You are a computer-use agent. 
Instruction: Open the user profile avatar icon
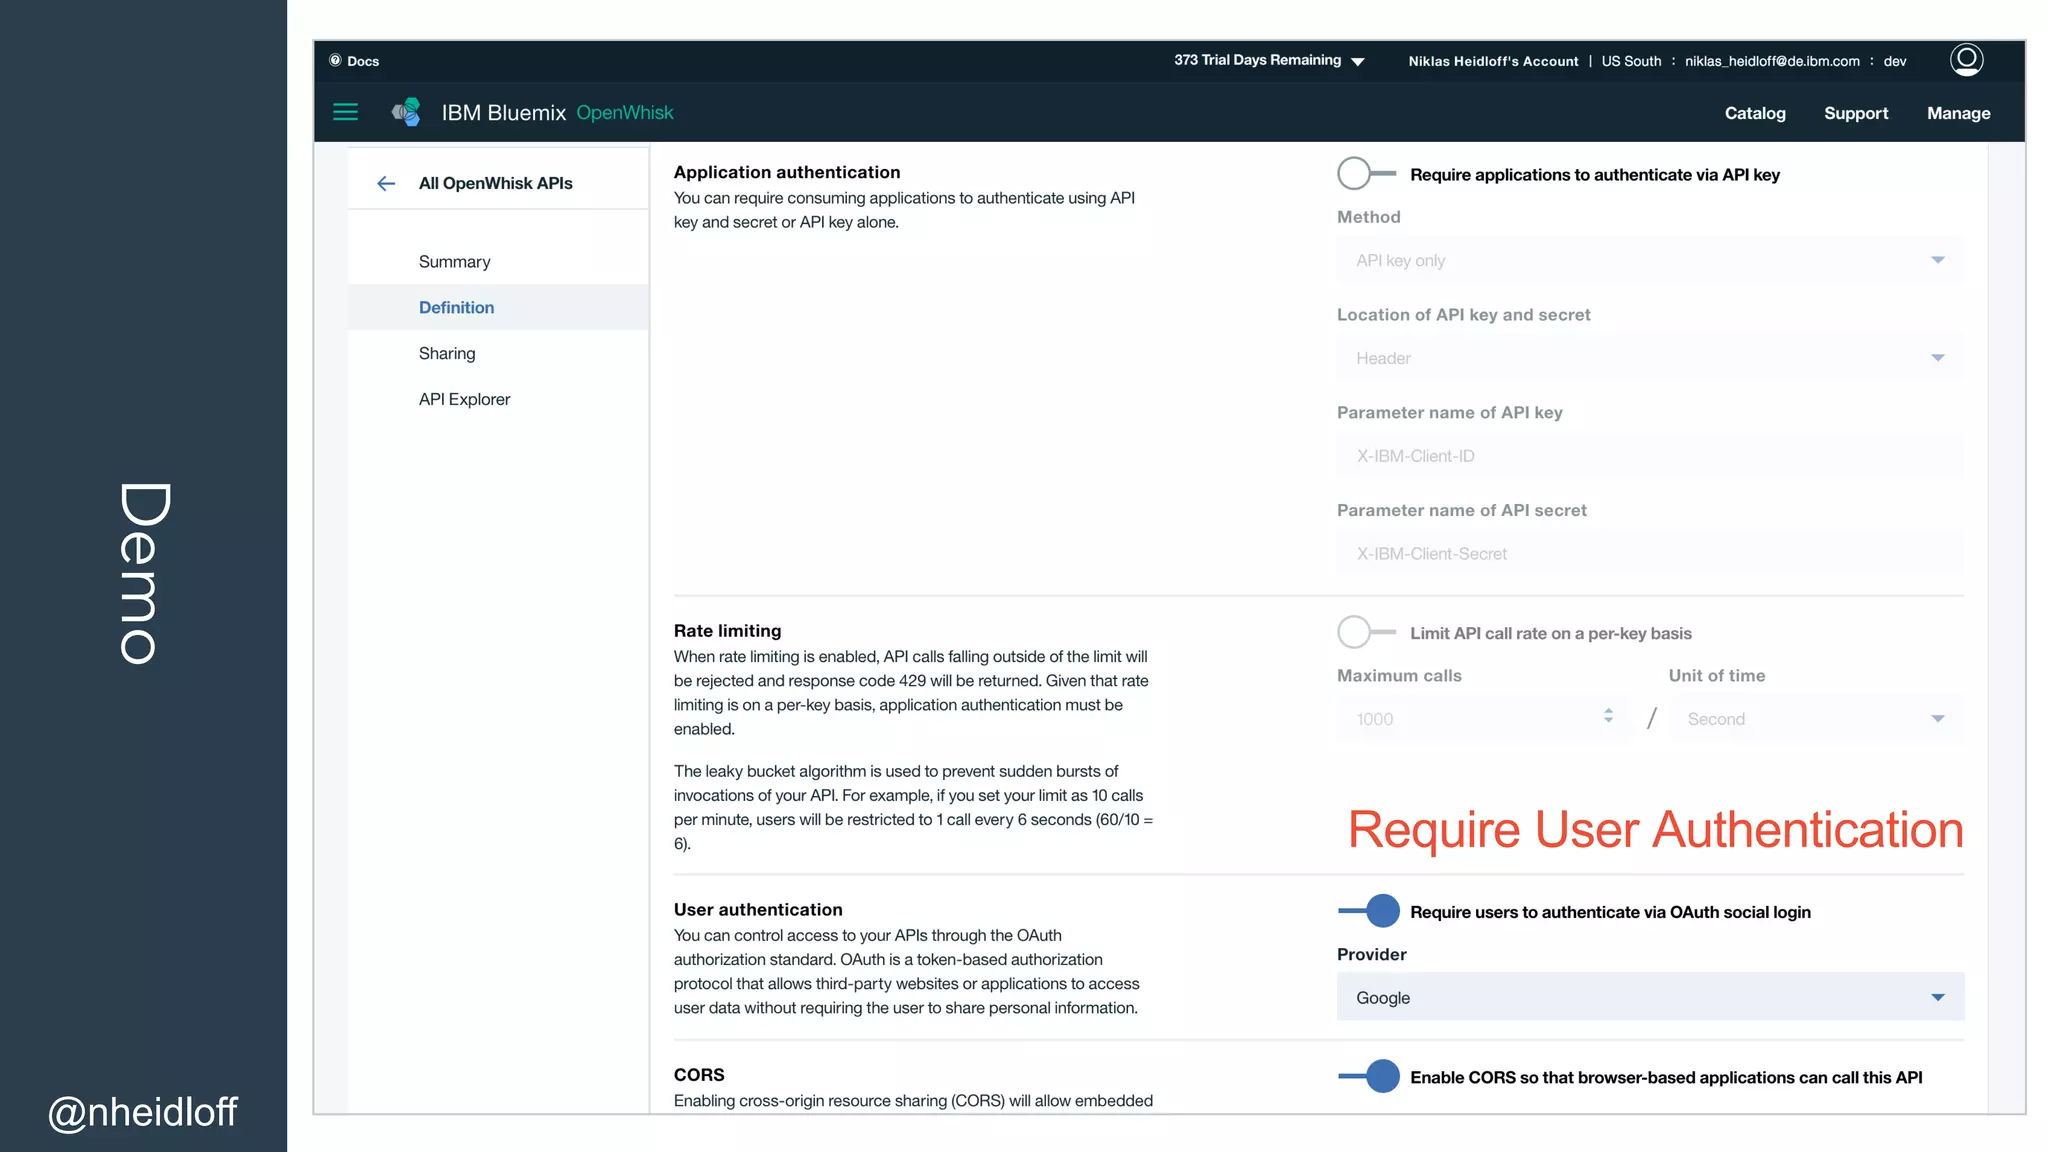tap(1966, 60)
